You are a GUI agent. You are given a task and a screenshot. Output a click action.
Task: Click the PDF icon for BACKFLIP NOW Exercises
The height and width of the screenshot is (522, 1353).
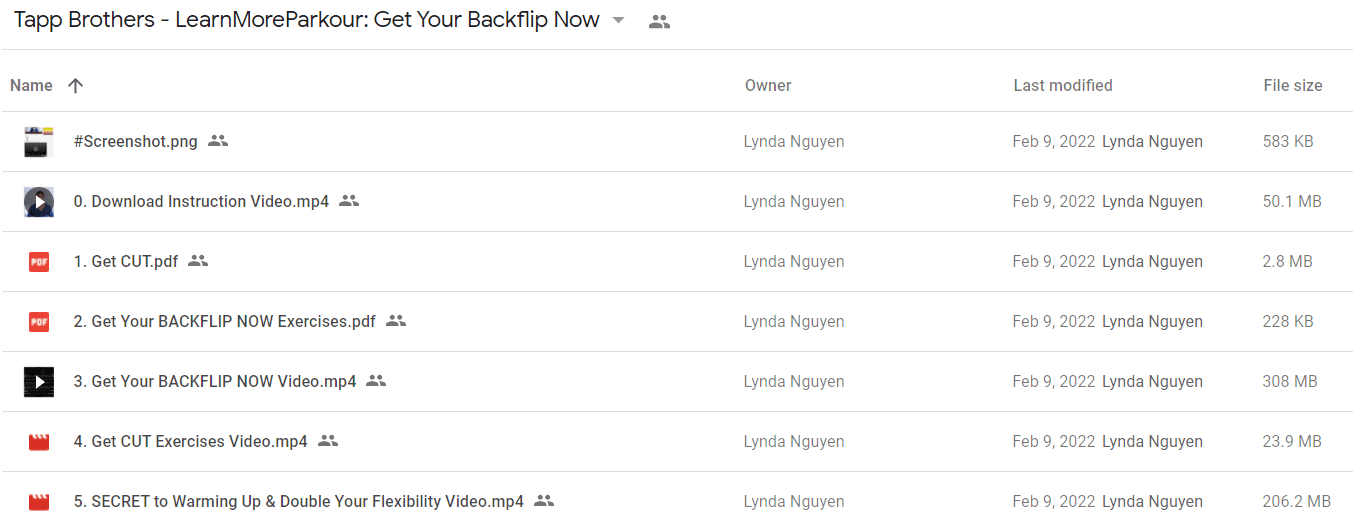[38, 322]
